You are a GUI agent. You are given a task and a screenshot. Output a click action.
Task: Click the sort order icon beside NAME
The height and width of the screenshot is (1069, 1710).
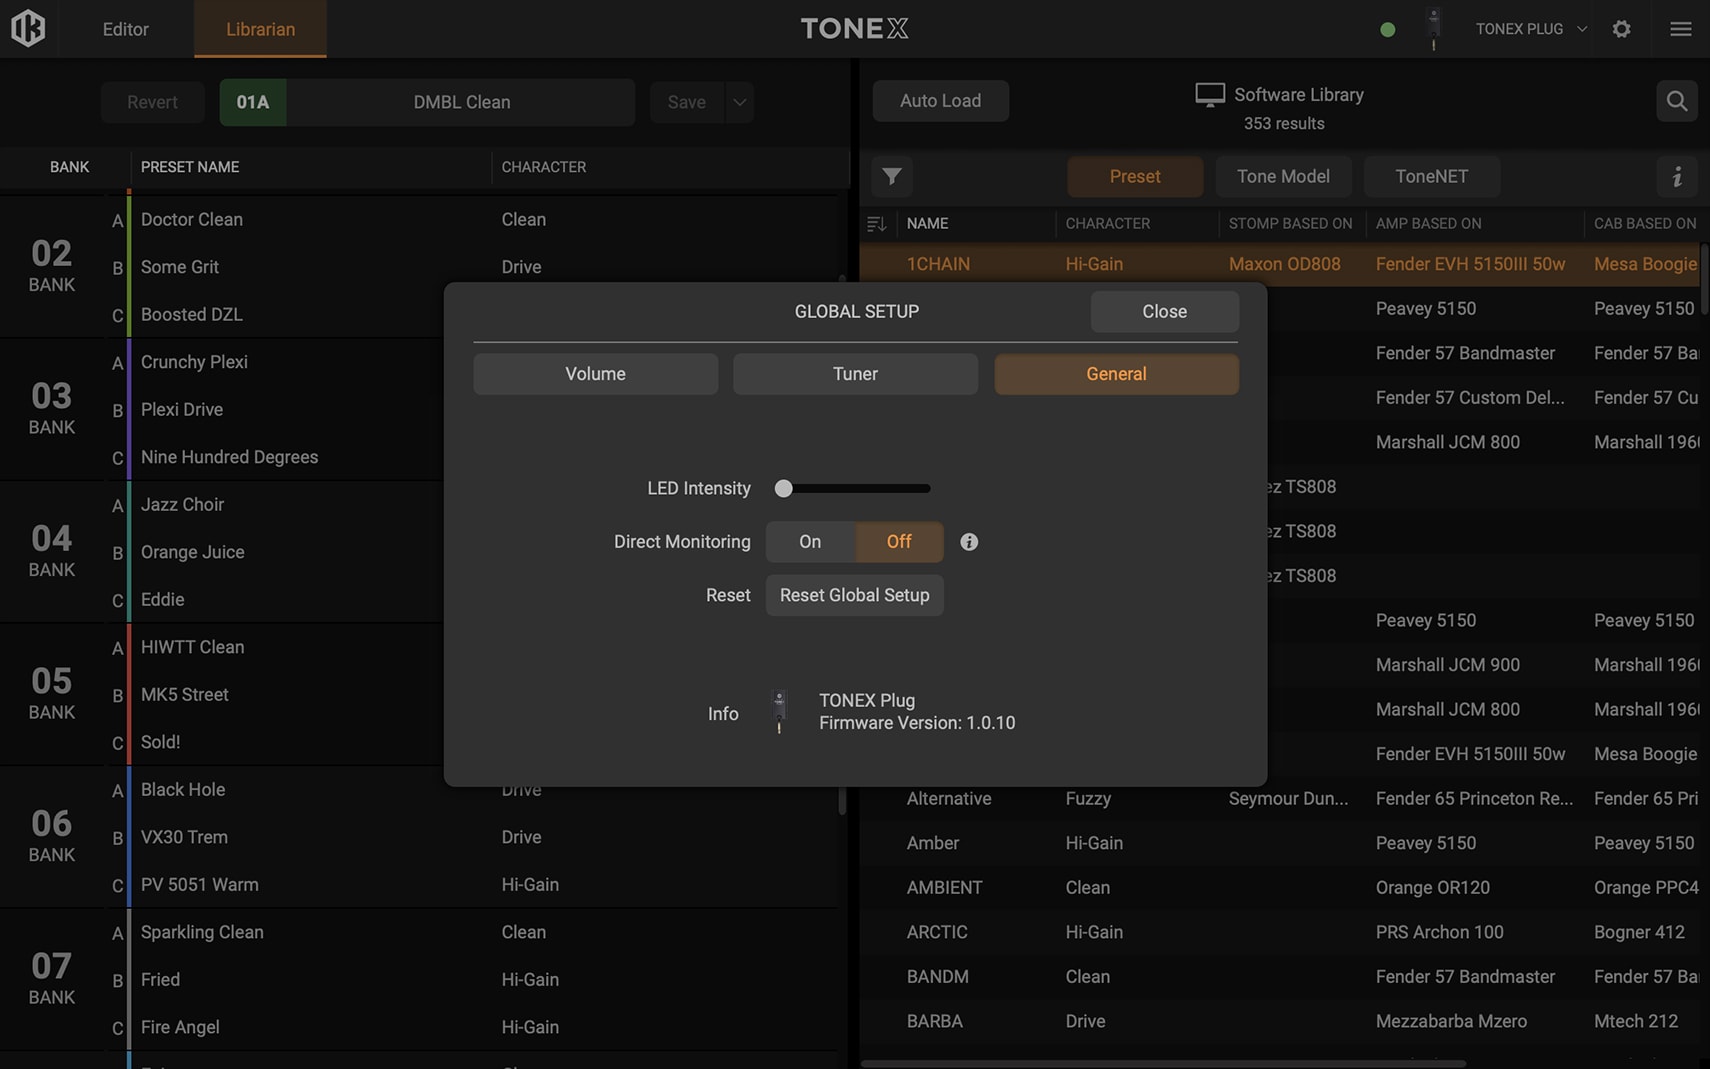pyautogui.click(x=876, y=224)
